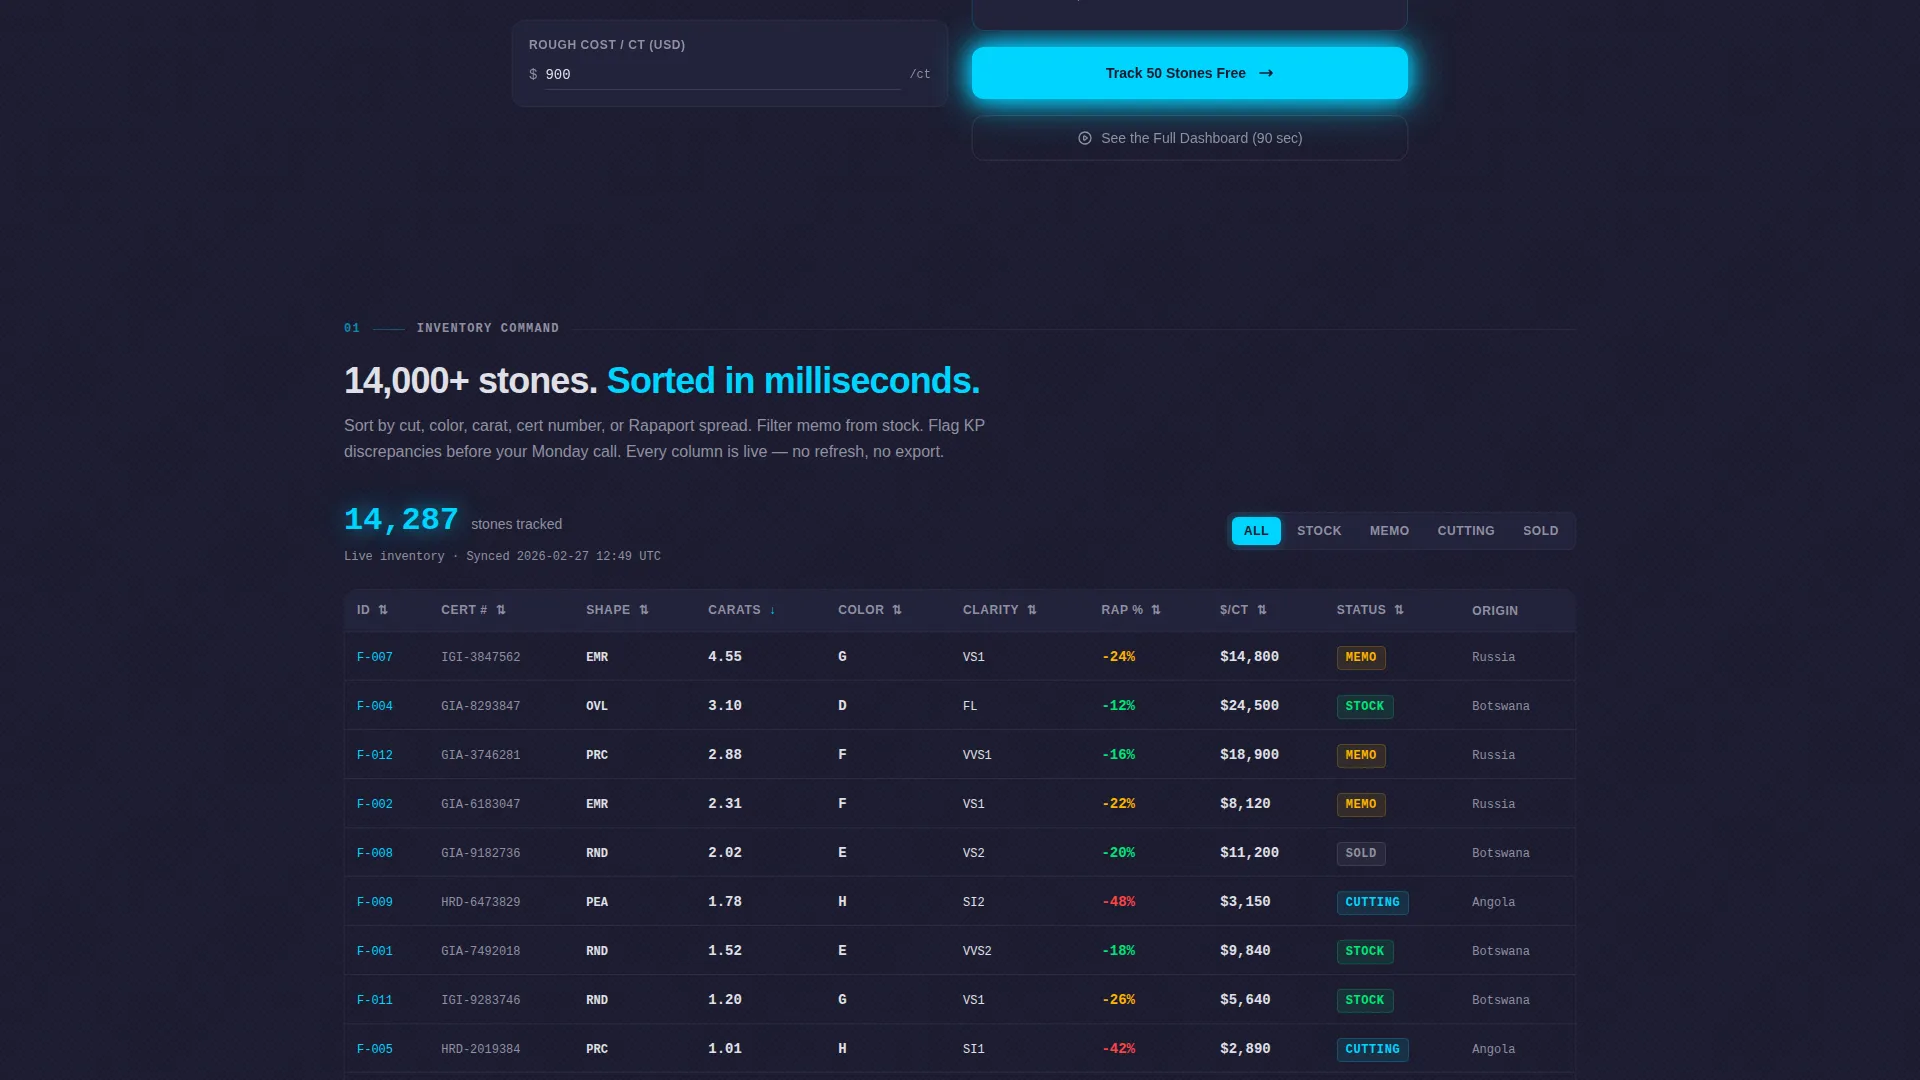Open stone F-011 link

(375, 1000)
